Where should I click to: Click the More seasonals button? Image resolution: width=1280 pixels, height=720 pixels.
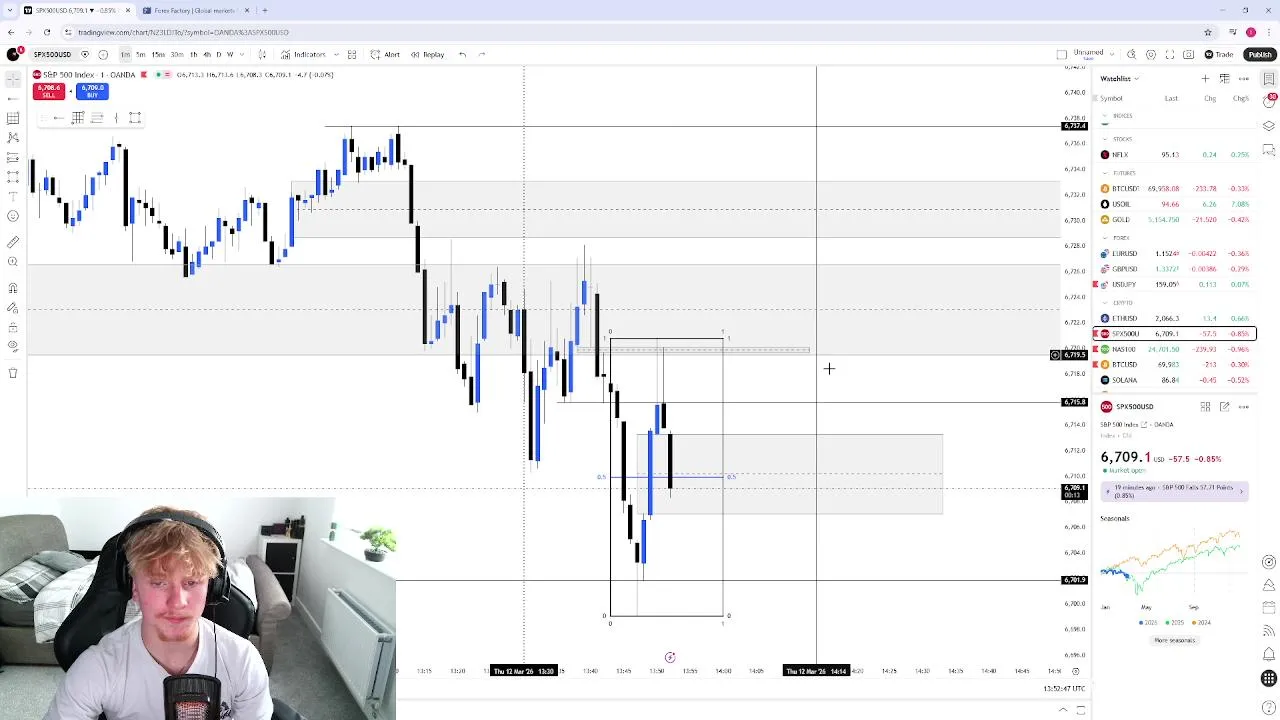click(x=1174, y=640)
